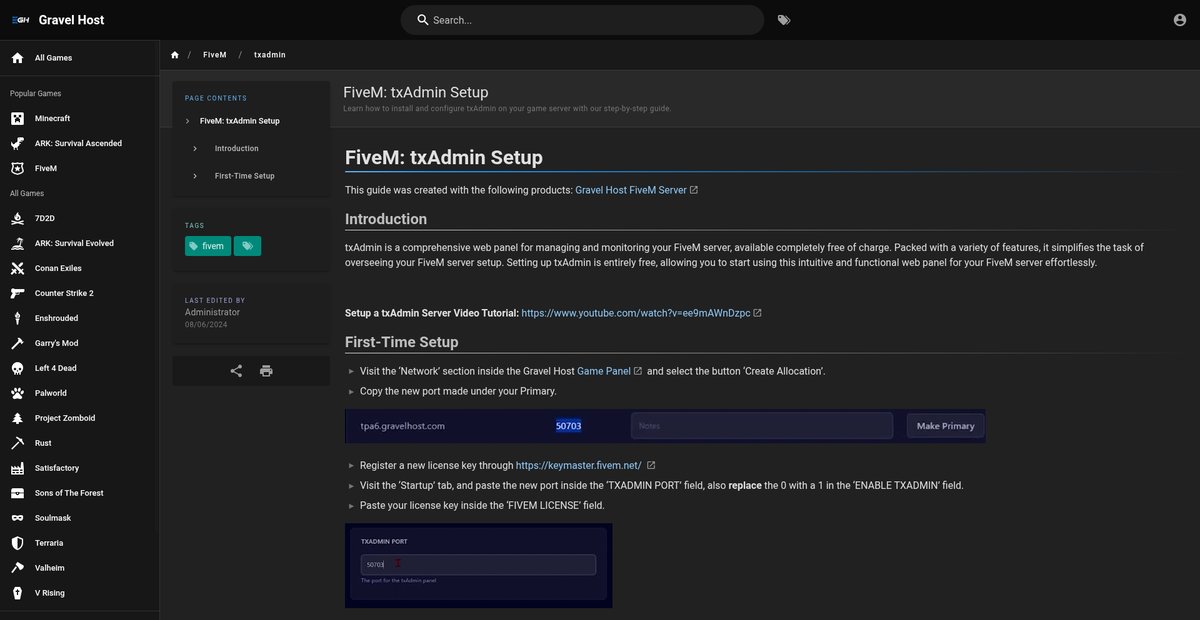Click the Administrator editor name

213,312
